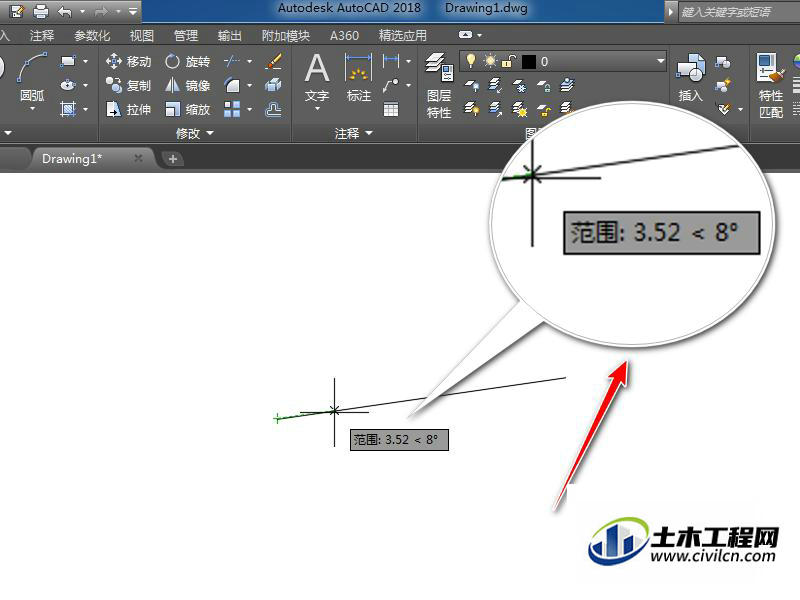Image resolution: width=800 pixels, height=600 pixels.
Task: Select the Linear dimension tool
Action: (391, 61)
